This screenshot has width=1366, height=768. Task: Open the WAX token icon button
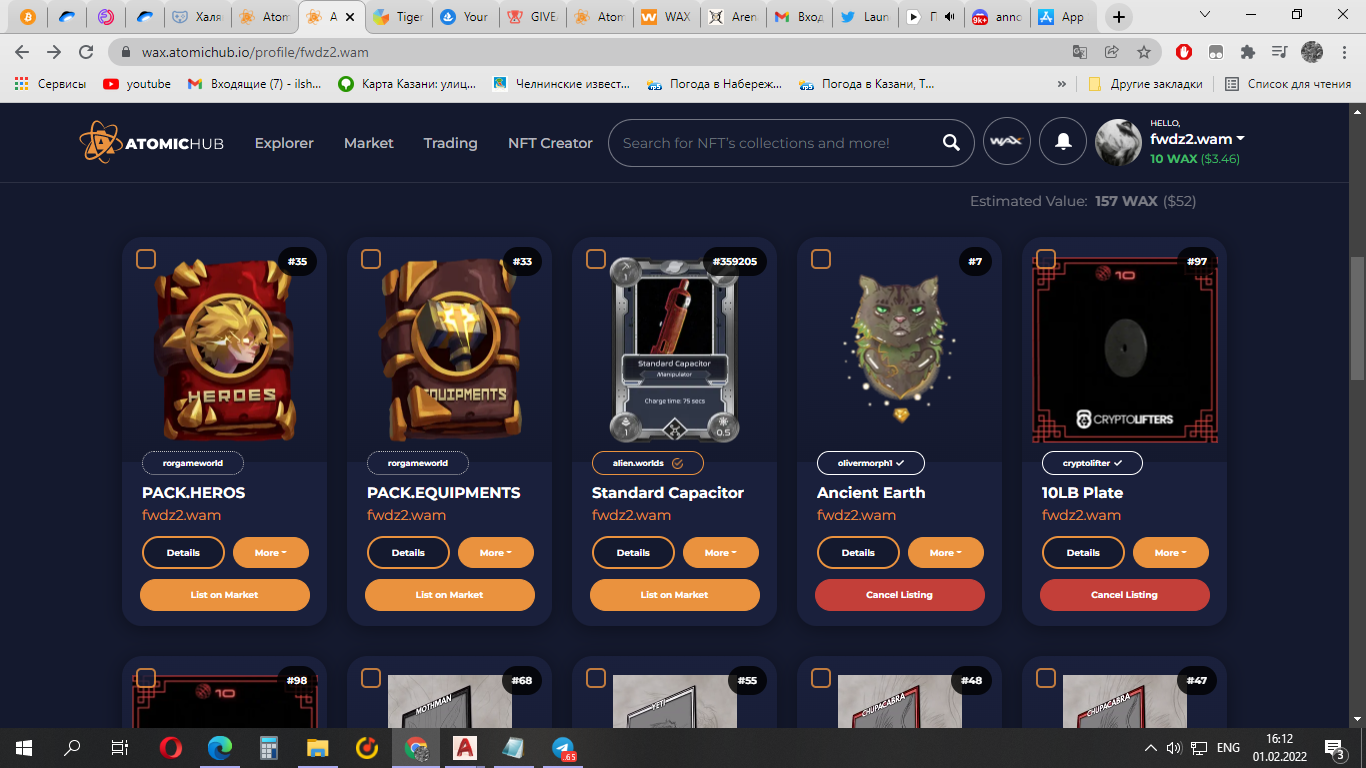(1007, 142)
